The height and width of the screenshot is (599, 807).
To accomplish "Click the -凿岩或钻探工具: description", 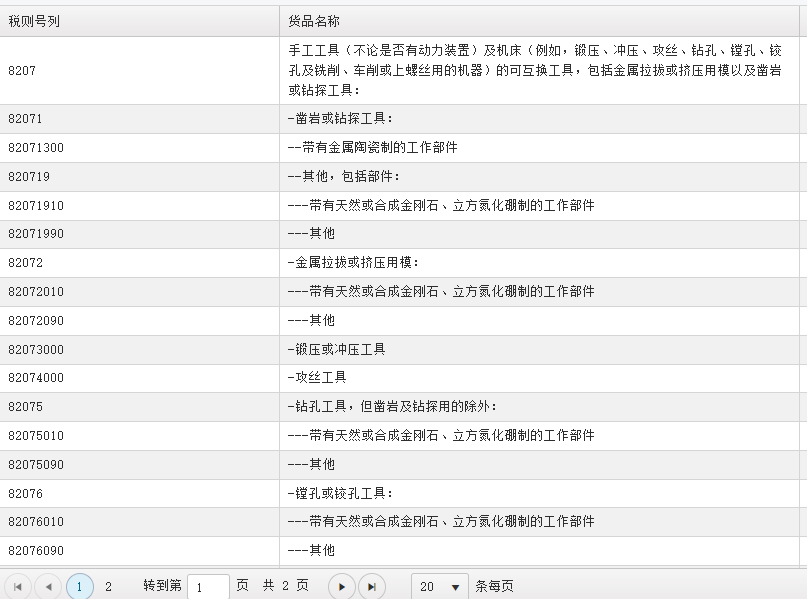I will (x=340, y=118).
